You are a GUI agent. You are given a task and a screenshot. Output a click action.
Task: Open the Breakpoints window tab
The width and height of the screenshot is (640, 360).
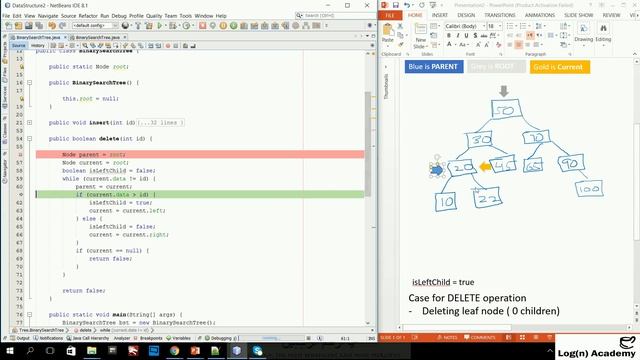(148, 338)
